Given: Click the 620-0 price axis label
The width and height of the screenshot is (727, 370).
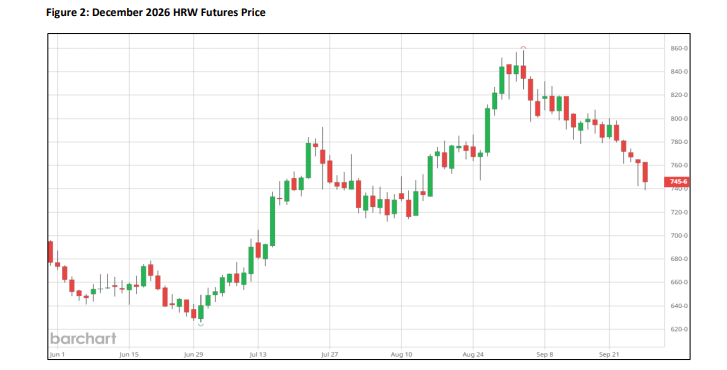Looking at the screenshot, I should [679, 329].
